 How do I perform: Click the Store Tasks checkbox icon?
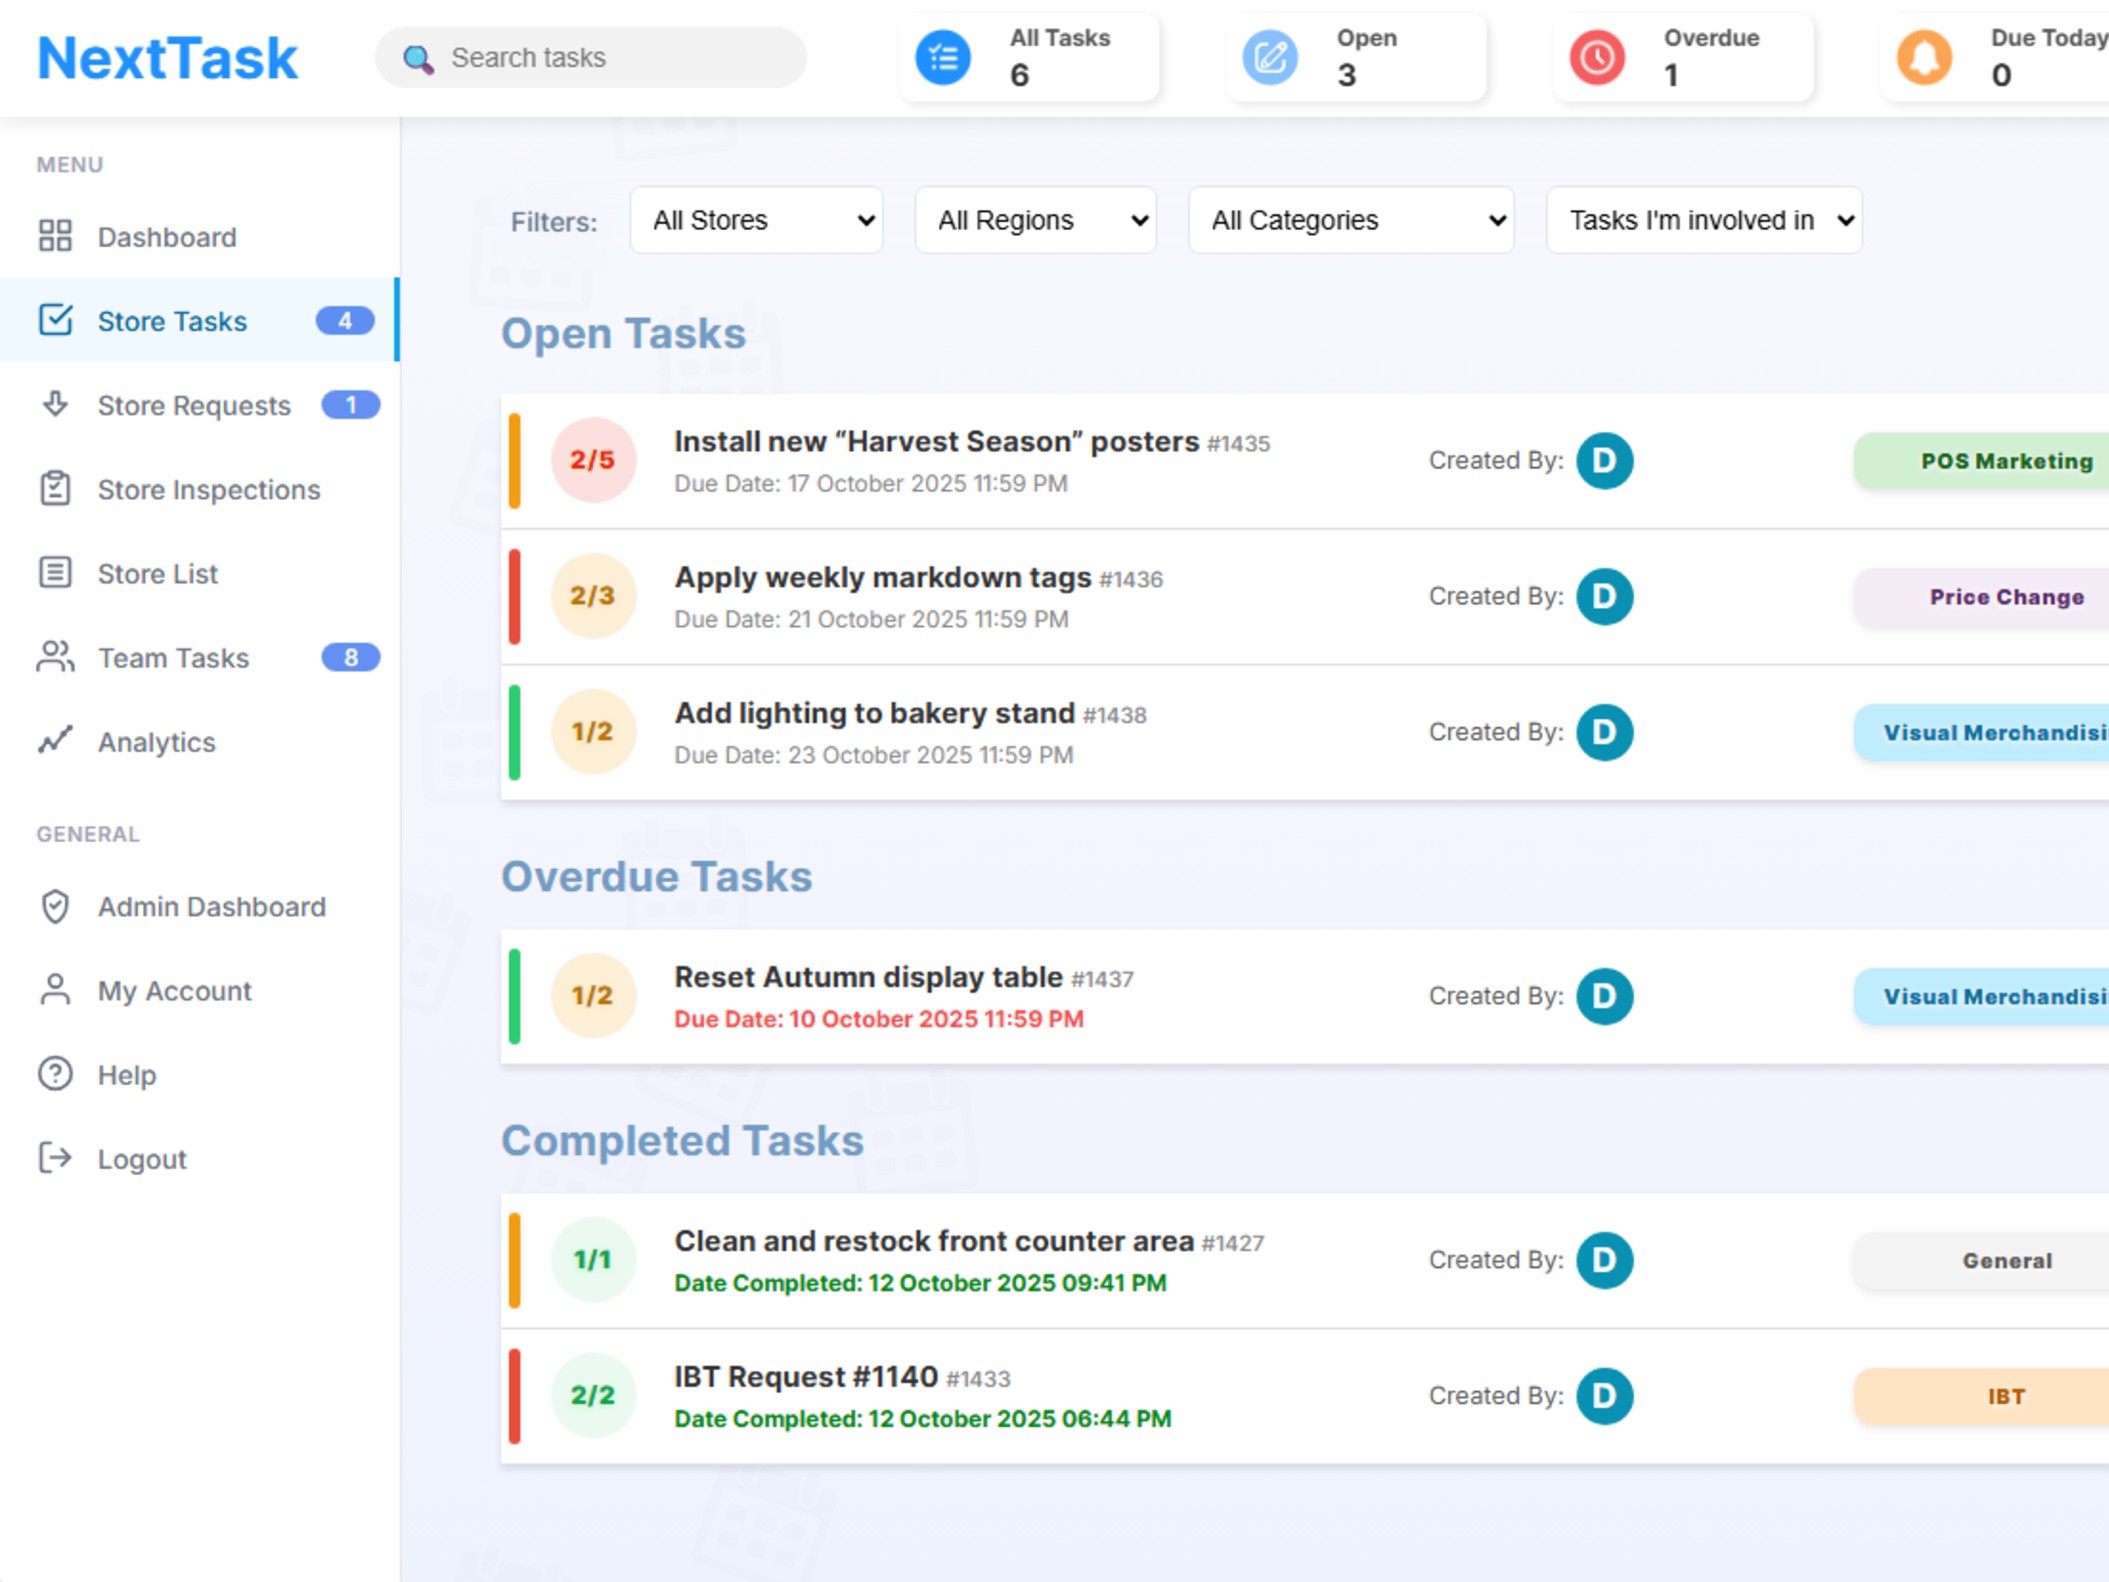(x=55, y=320)
